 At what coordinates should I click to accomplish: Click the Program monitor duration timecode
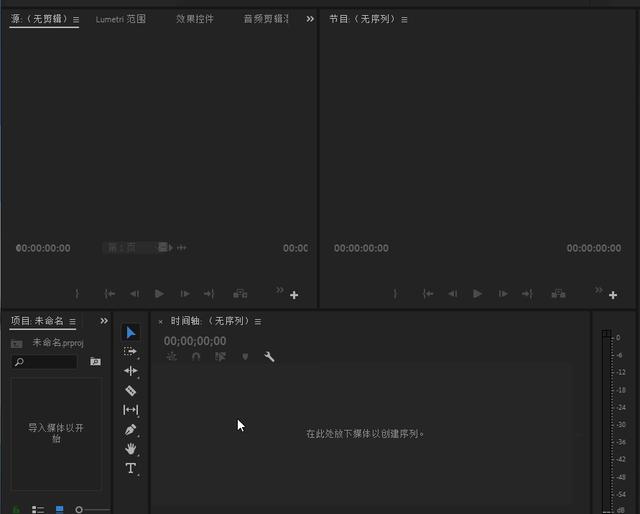point(594,248)
